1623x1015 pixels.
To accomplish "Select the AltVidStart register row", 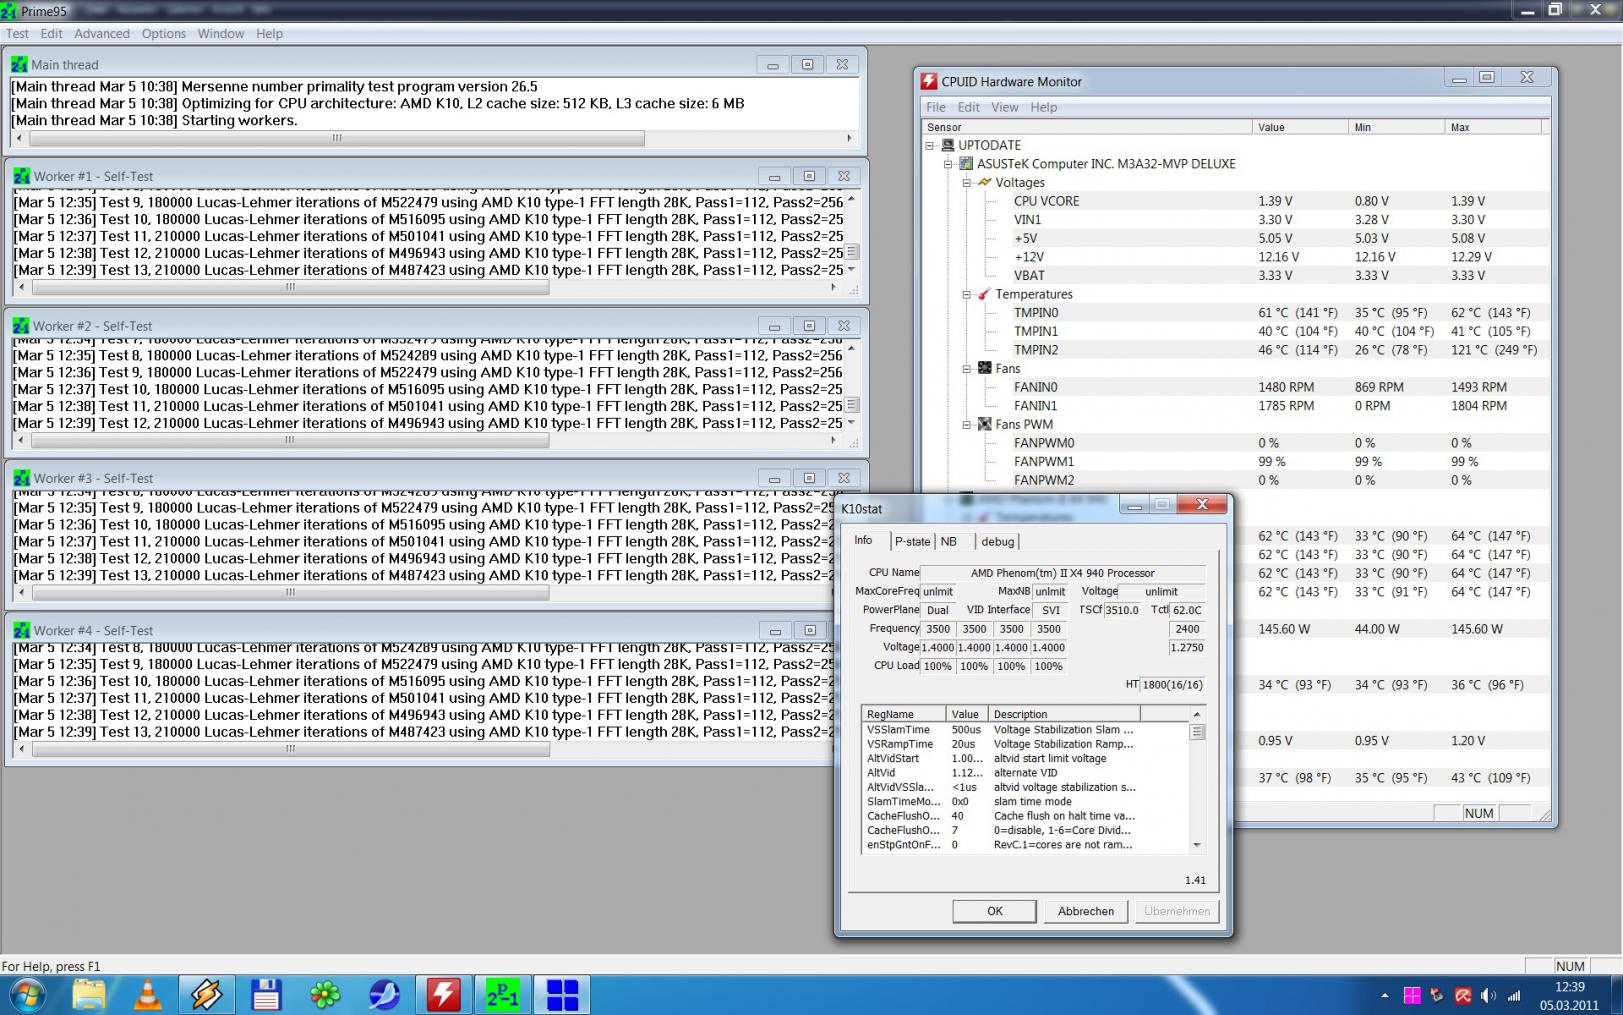I will [x=1026, y=758].
